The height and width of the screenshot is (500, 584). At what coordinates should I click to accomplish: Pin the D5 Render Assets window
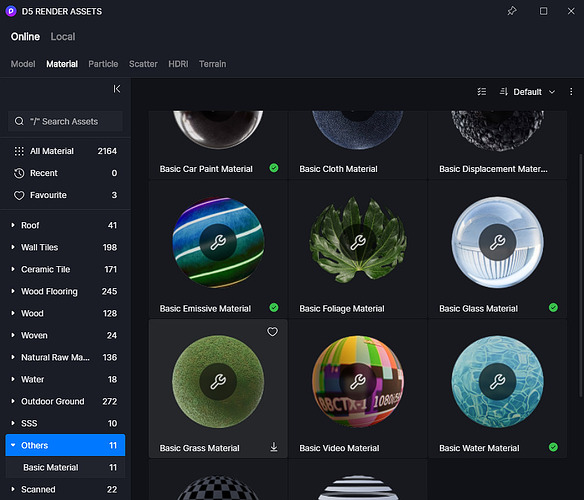(x=512, y=11)
